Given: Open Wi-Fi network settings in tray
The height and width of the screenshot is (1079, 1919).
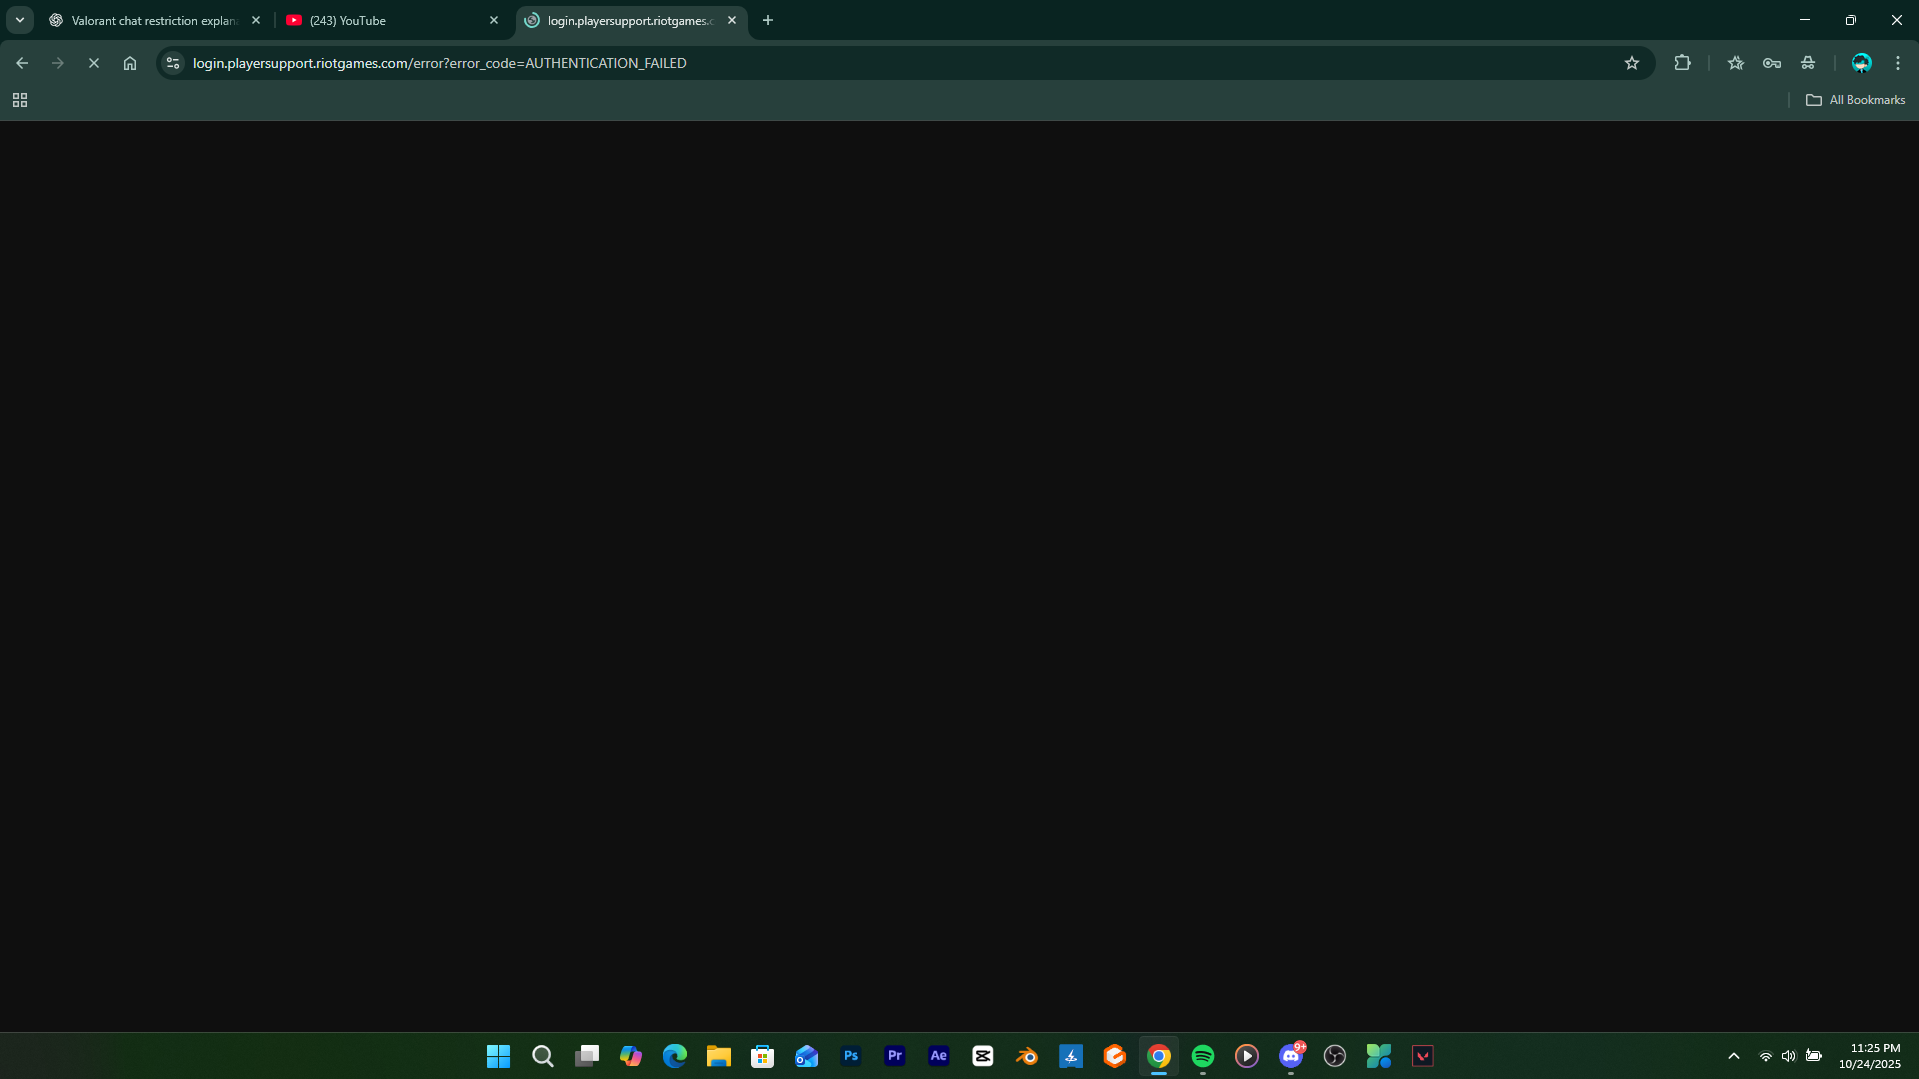Looking at the screenshot, I should click(1766, 1056).
